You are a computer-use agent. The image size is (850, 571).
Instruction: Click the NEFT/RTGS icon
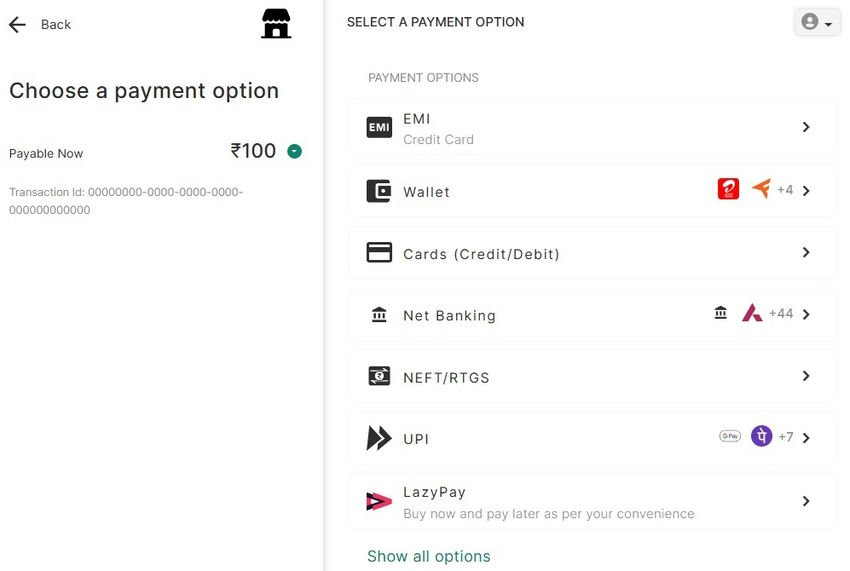(x=379, y=377)
